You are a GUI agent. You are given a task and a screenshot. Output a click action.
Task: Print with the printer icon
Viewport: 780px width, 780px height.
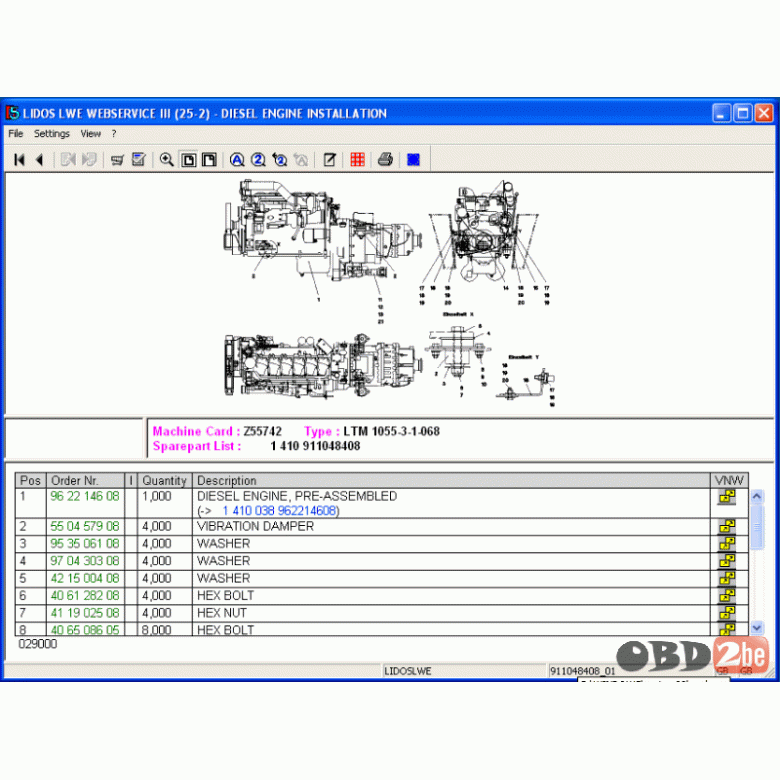coord(386,160)
